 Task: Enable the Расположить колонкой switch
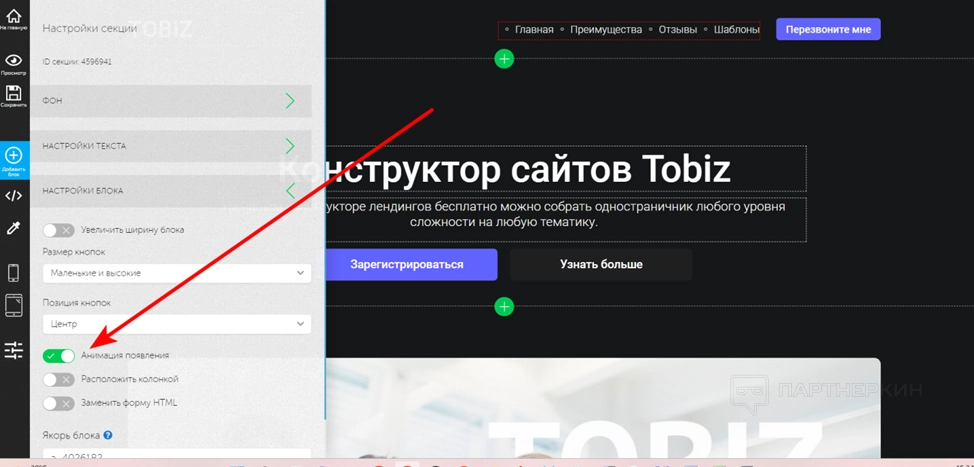pos(59,379)
